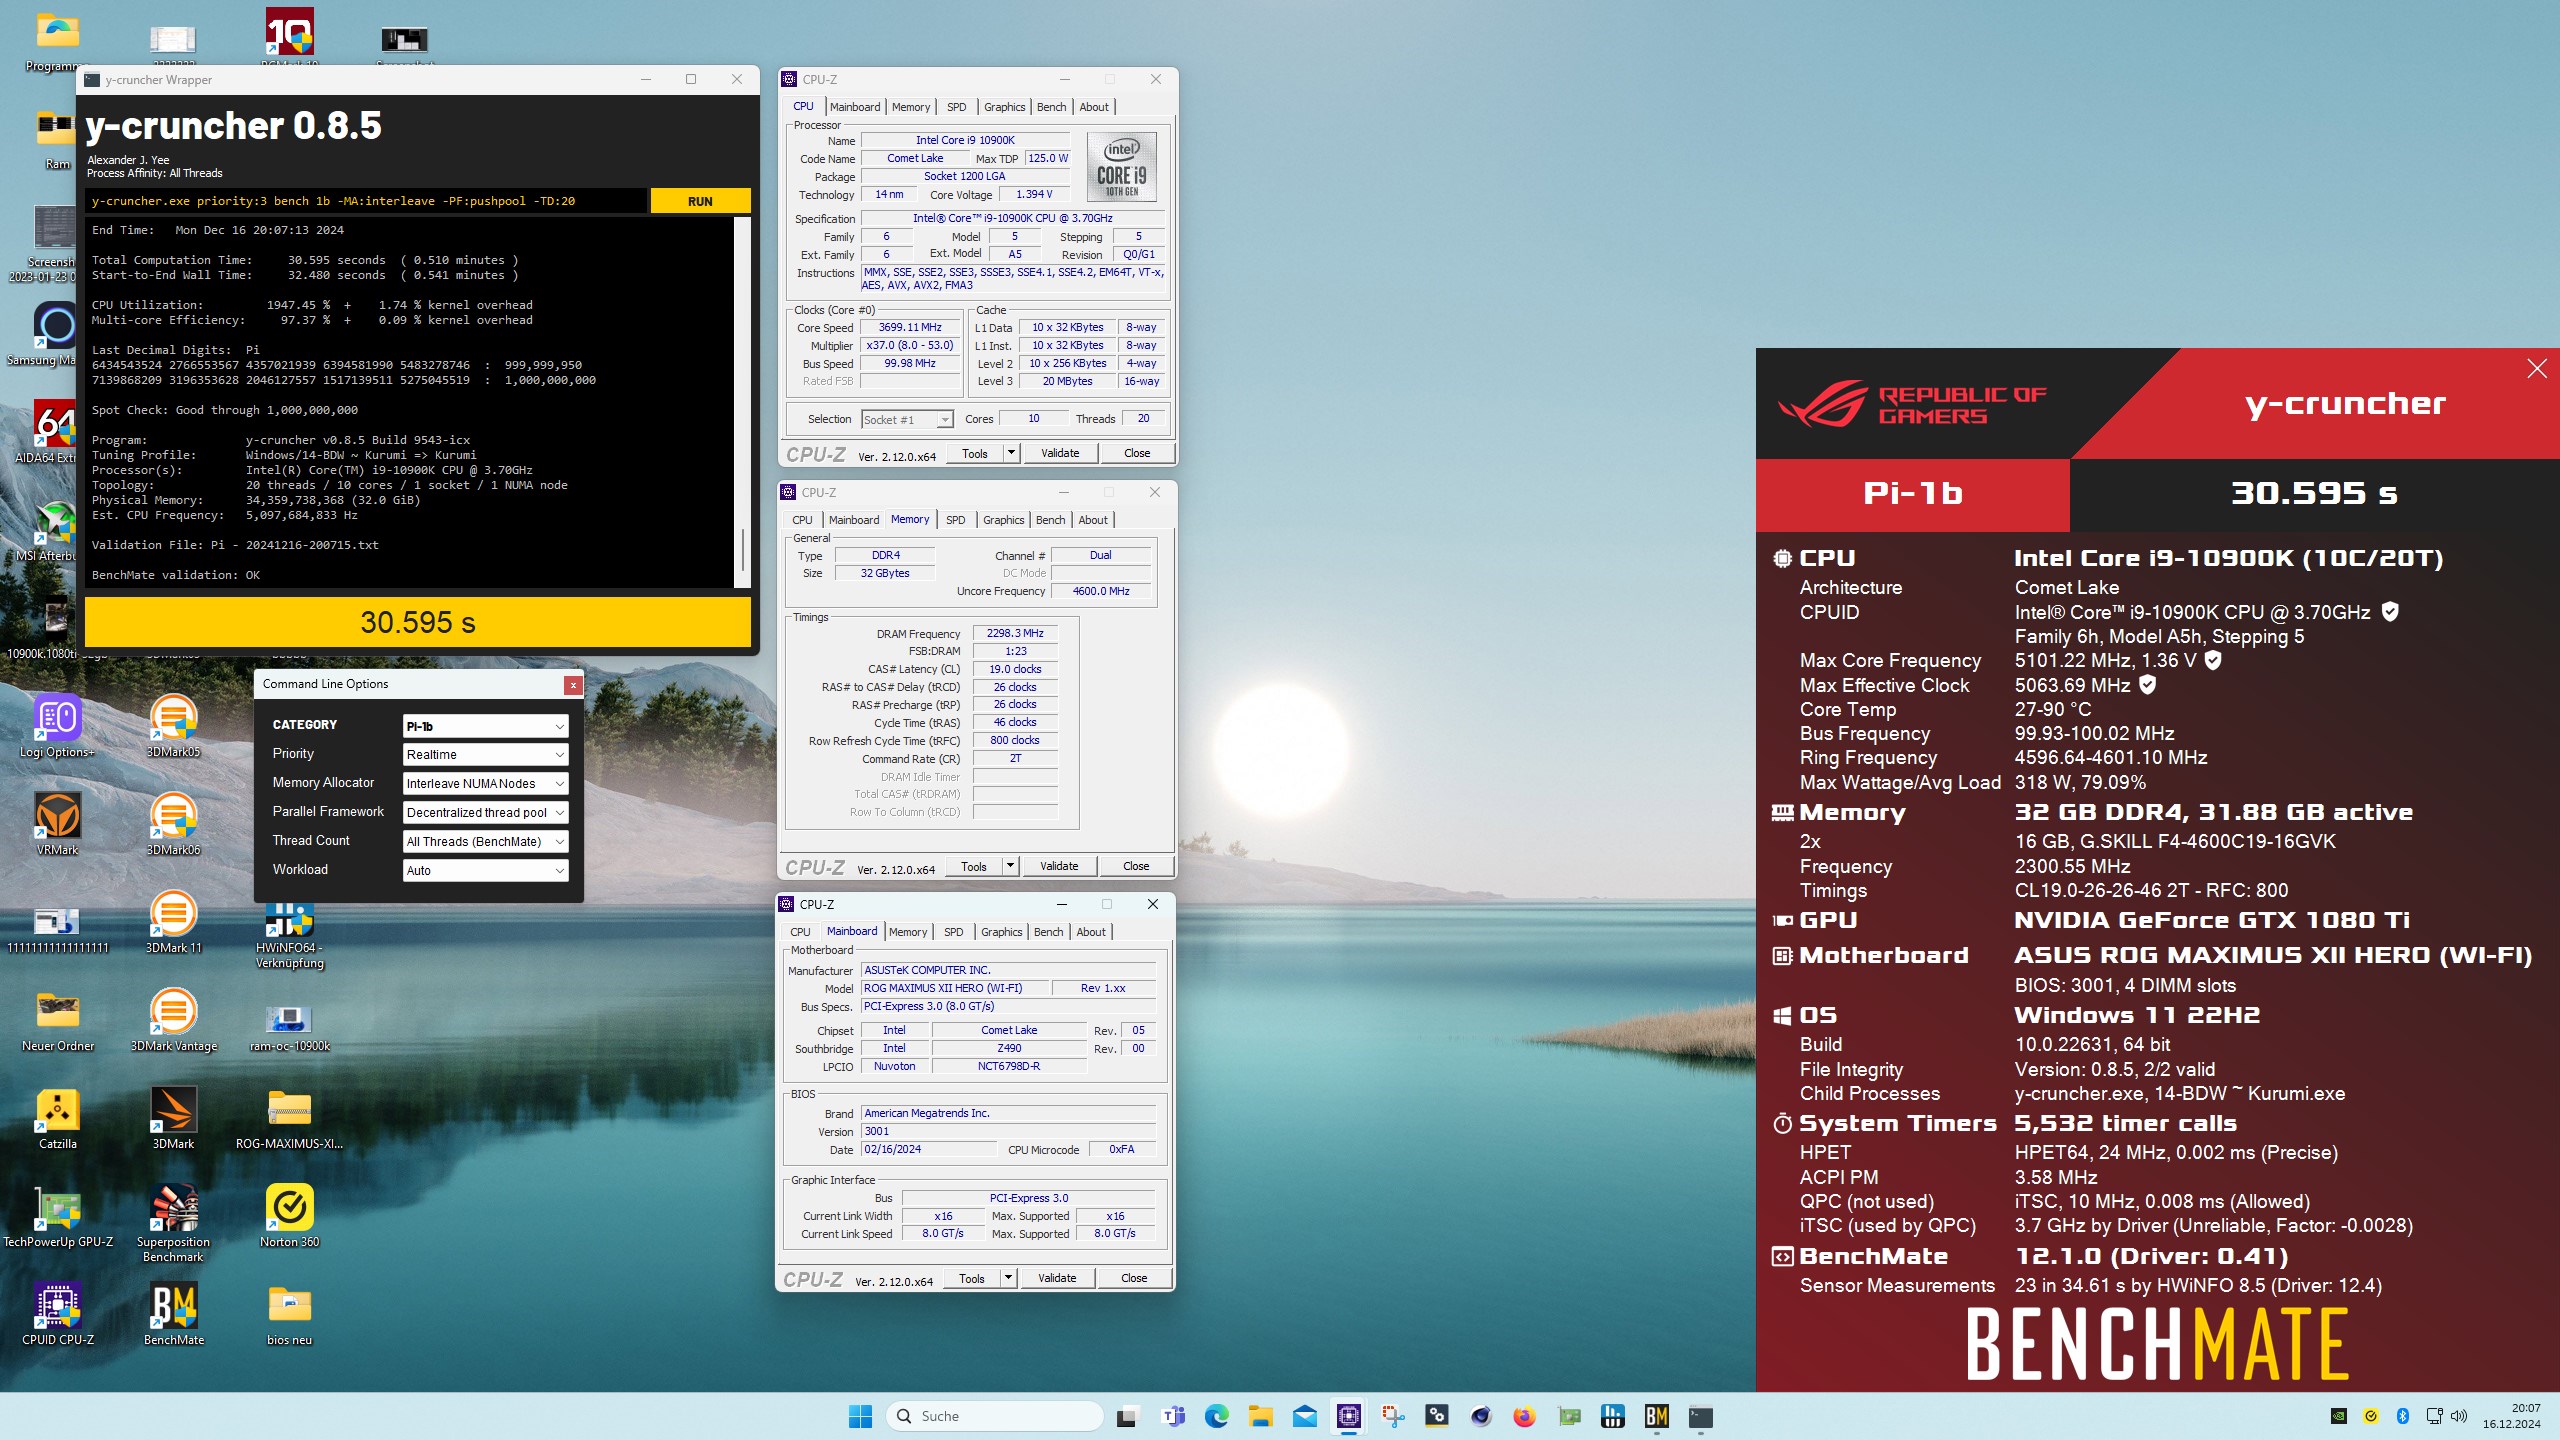Viewport: 2560px width, 1440px height.
Task: Click the yellow RUN button in y-cruncher
Action: coord(700,201)
